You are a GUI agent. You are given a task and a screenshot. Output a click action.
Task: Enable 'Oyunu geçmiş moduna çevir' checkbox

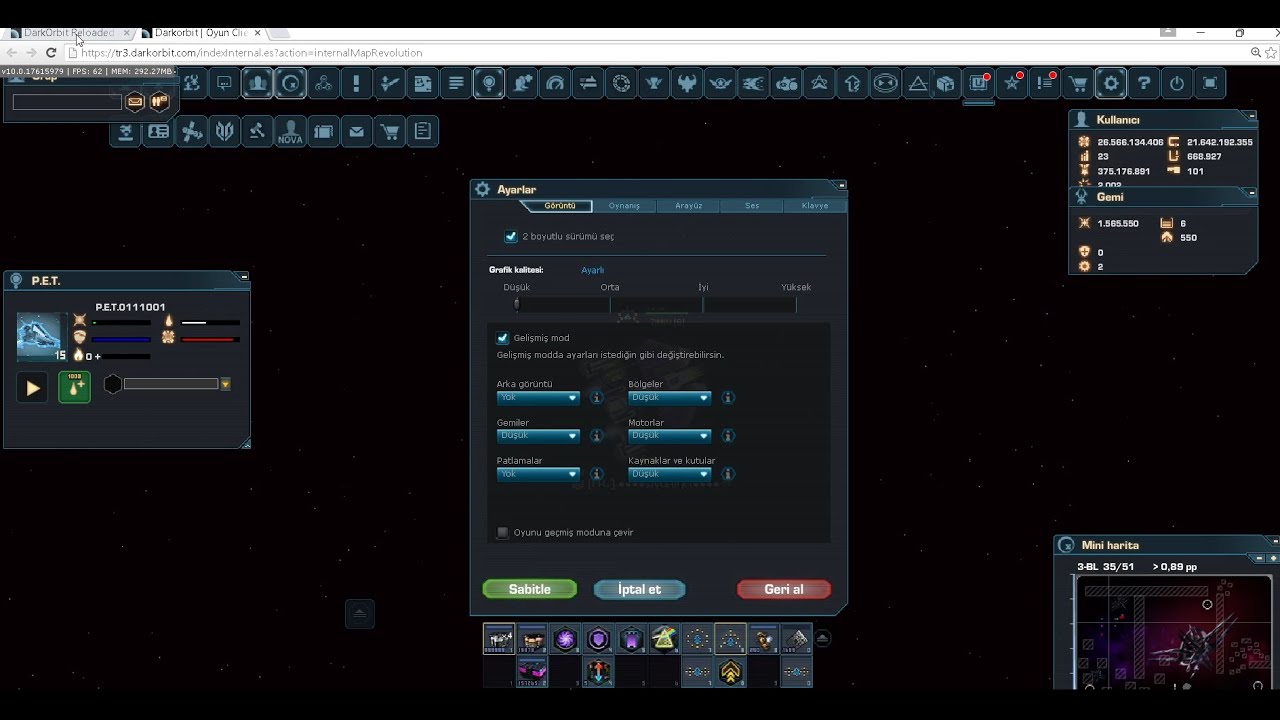tap(502, 532)
